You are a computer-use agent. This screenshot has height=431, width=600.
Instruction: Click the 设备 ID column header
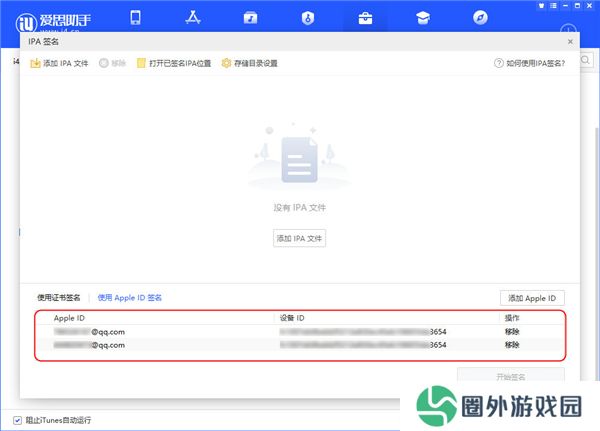click(292, 318)
